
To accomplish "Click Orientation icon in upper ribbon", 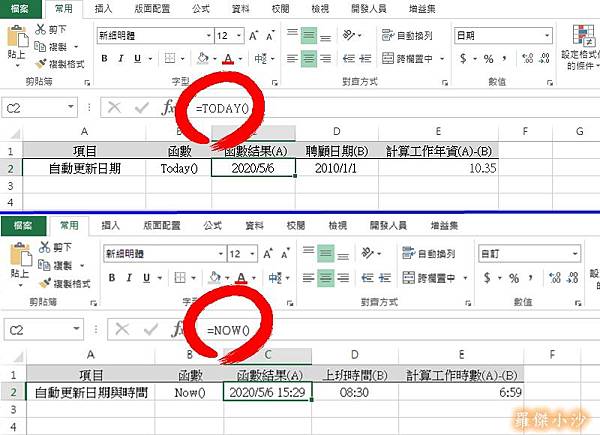I will coord(349,35).
